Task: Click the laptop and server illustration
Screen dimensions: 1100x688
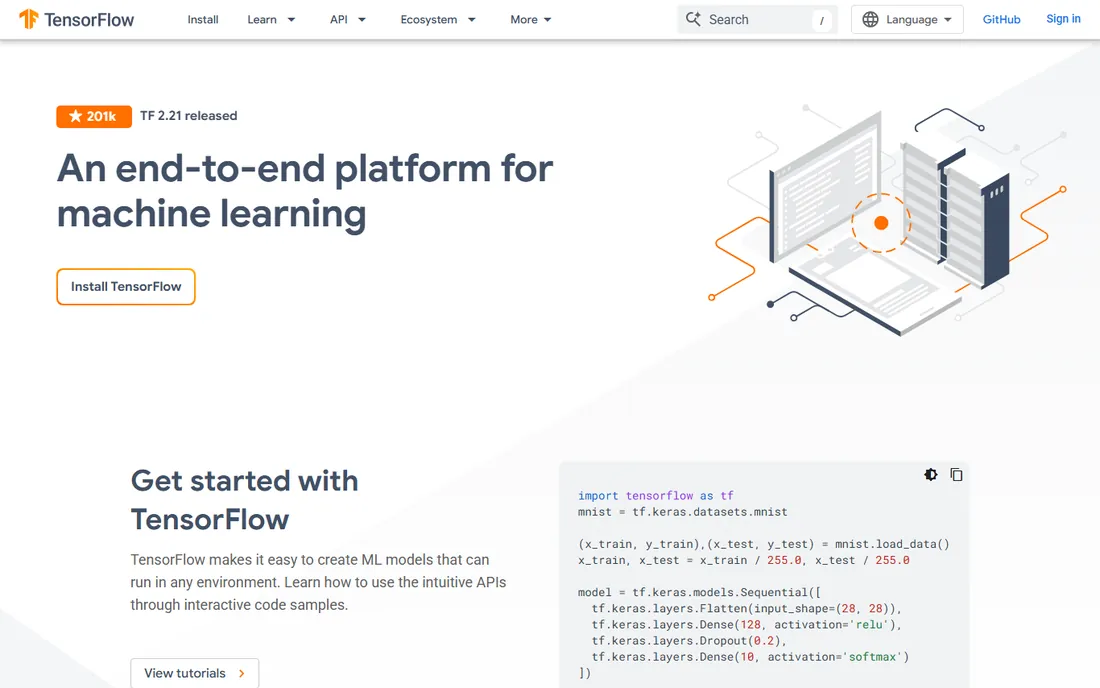Action: (x=887, y=221)
